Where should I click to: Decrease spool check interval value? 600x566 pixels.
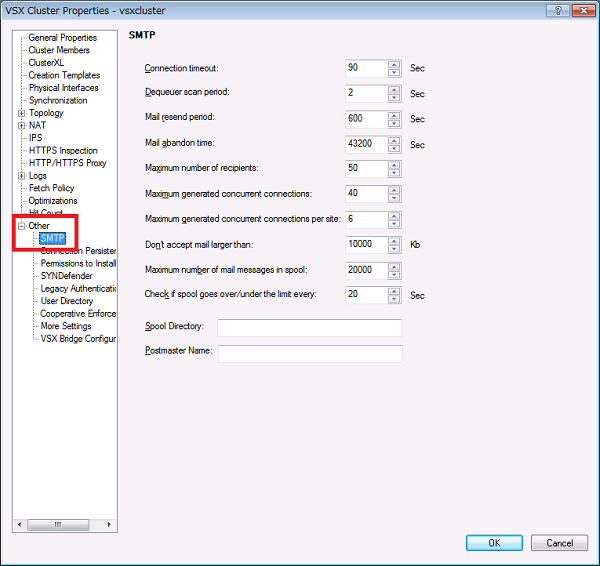(x=394, y=299)
